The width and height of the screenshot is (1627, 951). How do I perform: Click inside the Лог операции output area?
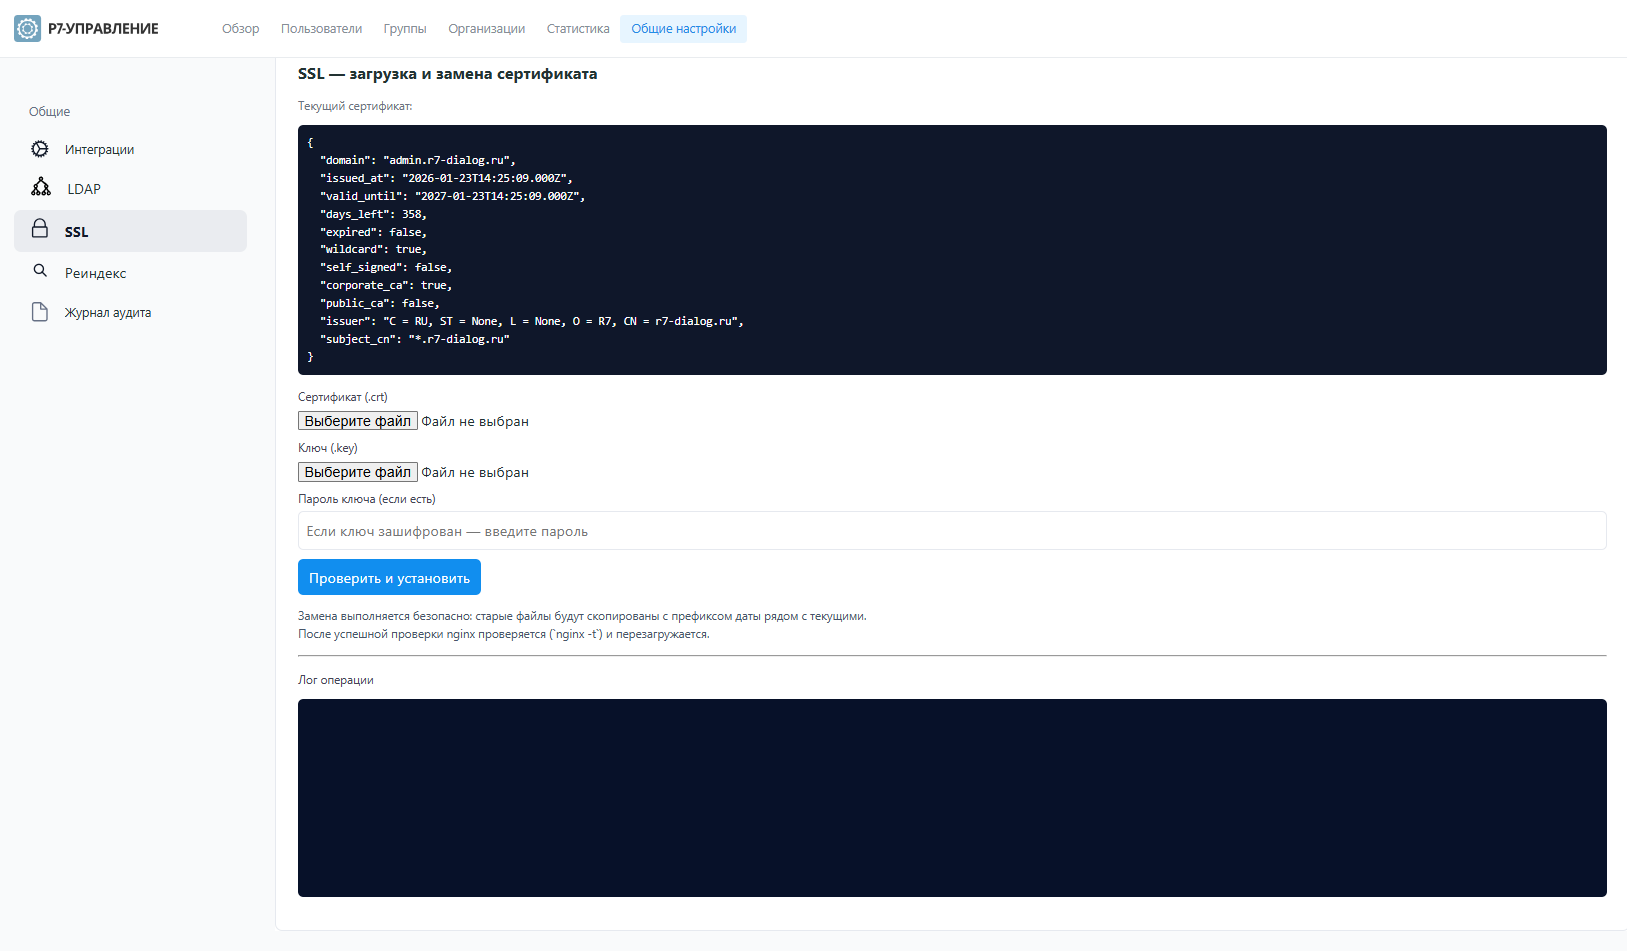(x=951, y=797)
